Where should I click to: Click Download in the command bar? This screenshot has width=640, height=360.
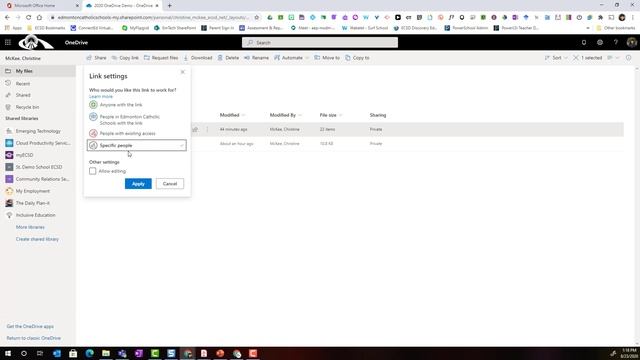tap(198, 58)
